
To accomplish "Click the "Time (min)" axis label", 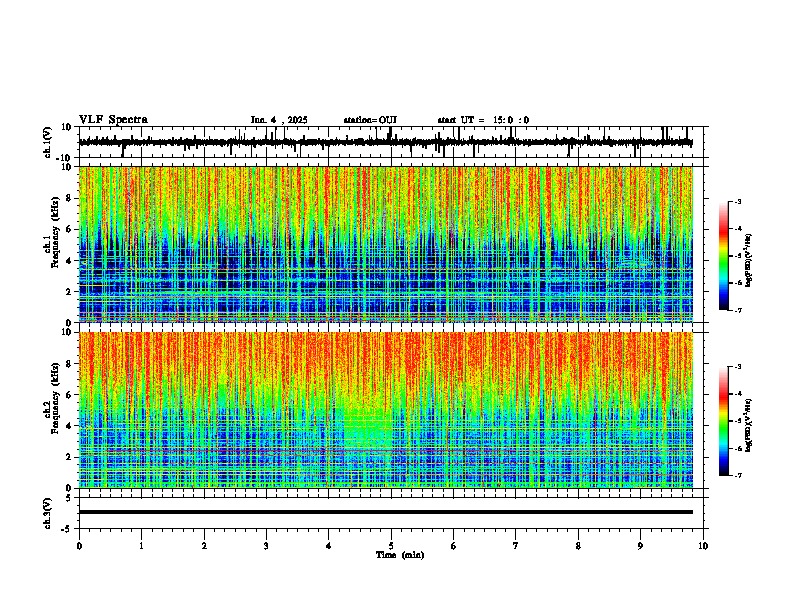I will 400,555.
